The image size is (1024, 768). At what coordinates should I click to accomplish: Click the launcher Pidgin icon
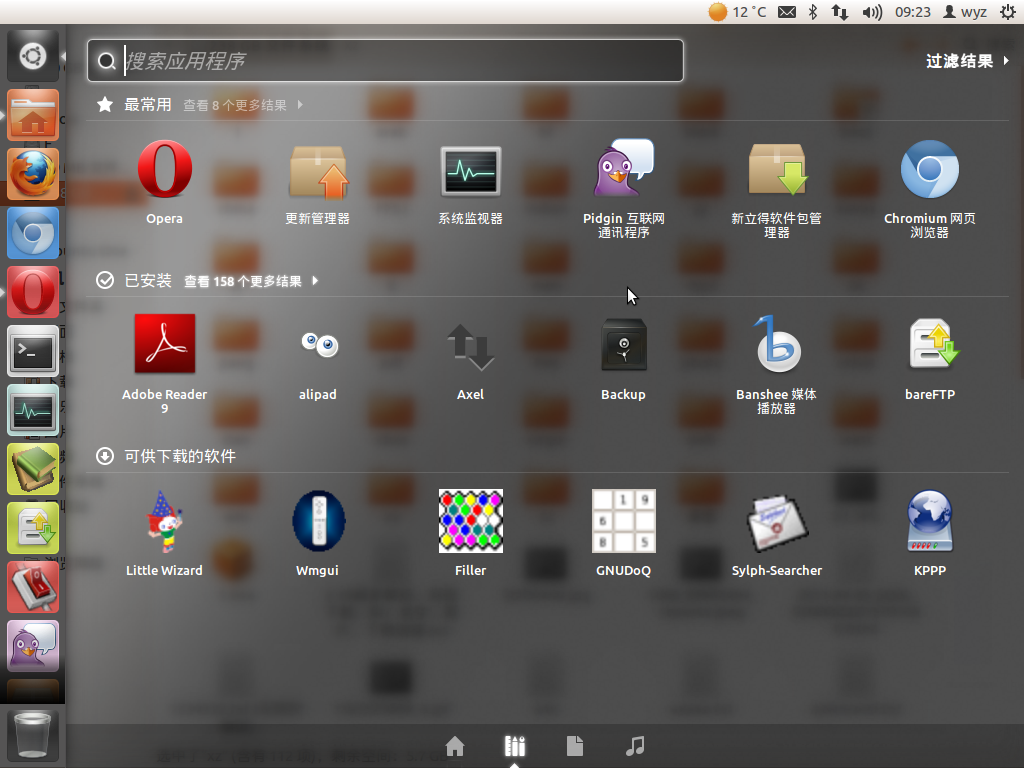point(33,646)
